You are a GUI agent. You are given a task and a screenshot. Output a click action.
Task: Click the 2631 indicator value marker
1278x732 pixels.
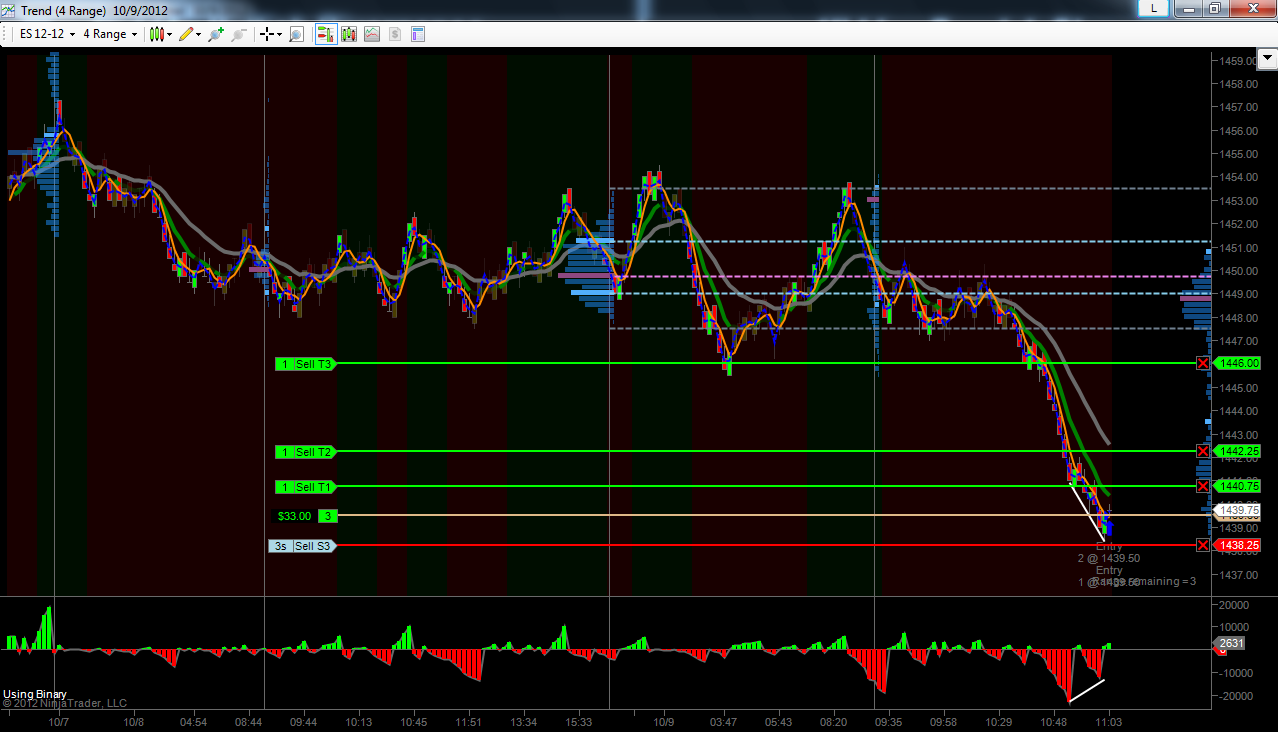coord(1231,644)
